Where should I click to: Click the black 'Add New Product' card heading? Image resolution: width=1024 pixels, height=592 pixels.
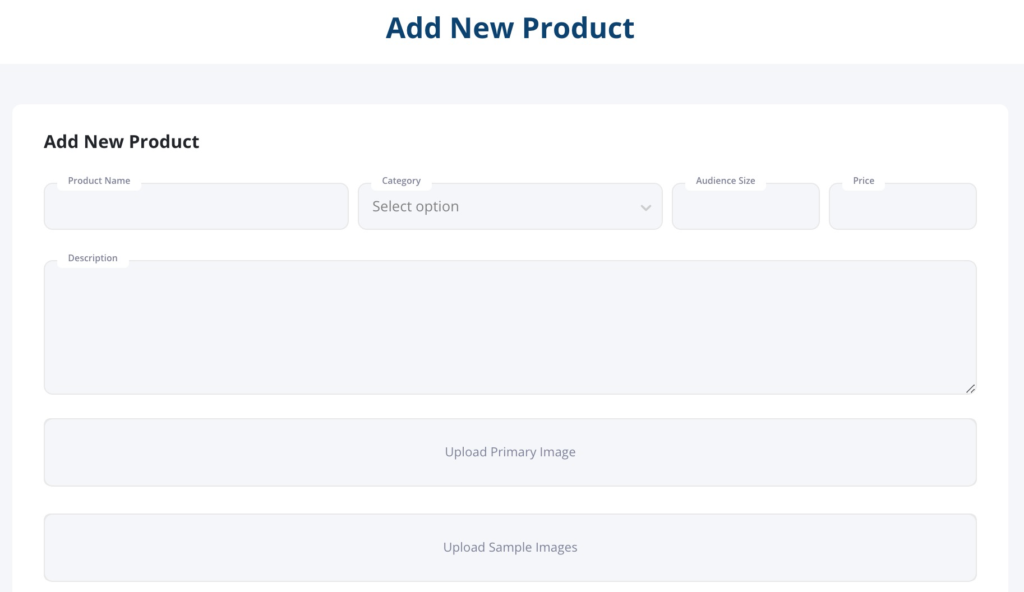tap(121, 142)
